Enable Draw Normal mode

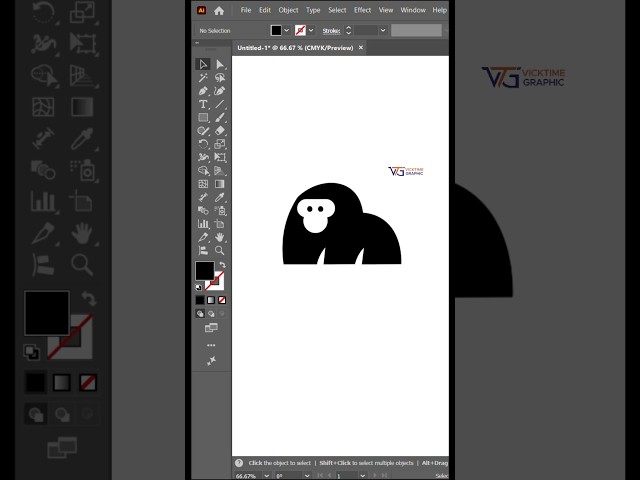(x=200, y=313)
